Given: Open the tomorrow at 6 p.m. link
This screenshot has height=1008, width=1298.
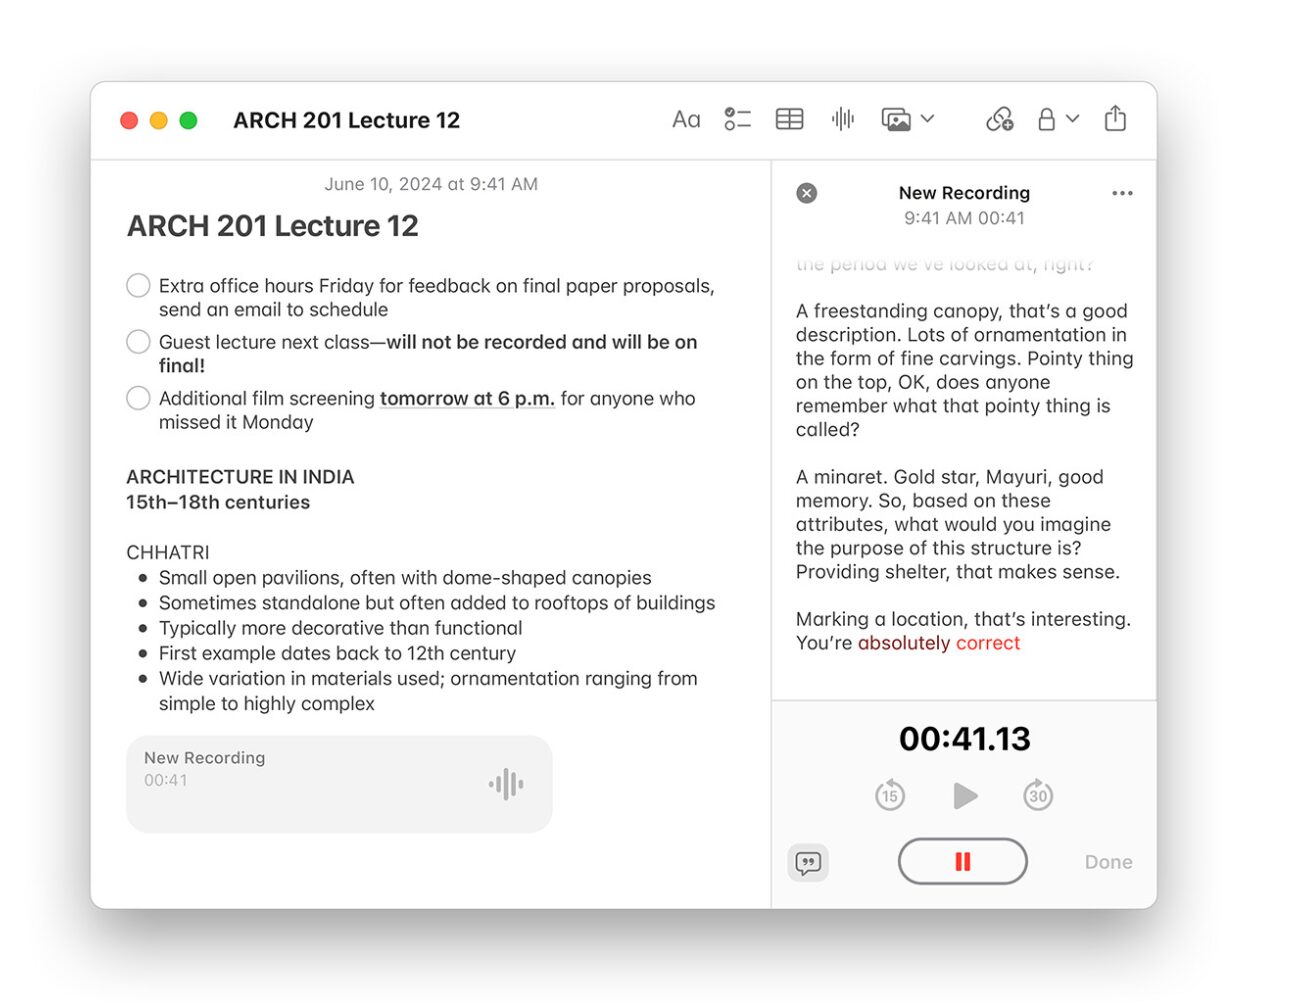Looking at the screenshot, I should [x=467, y=399].
